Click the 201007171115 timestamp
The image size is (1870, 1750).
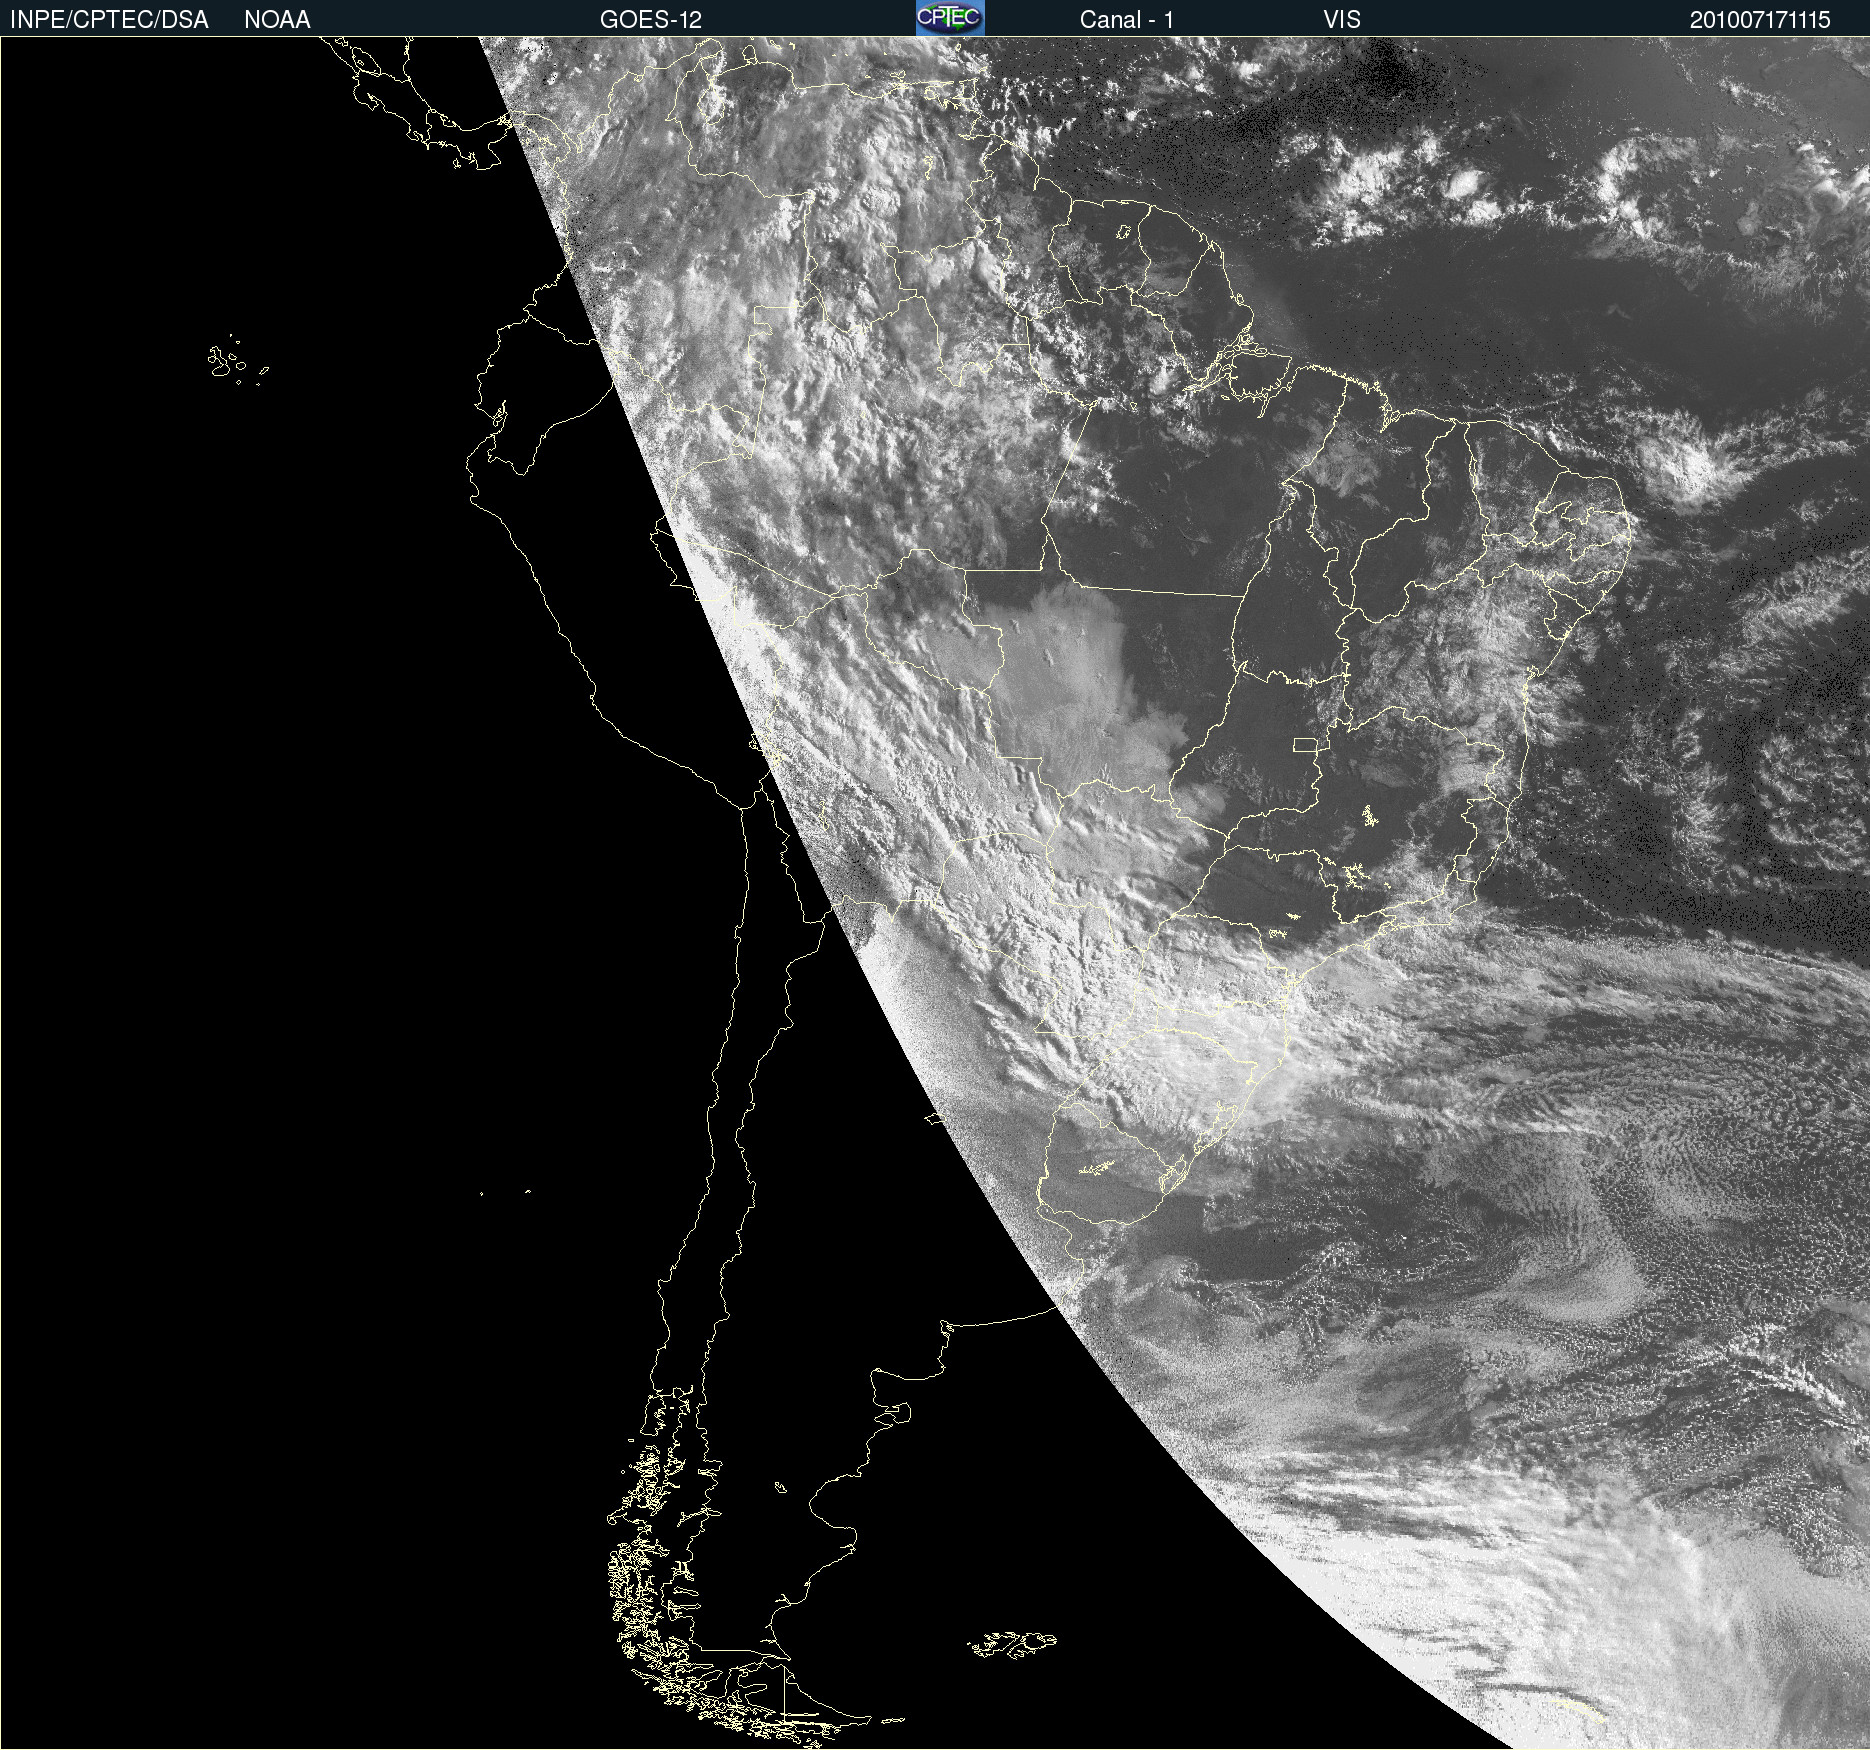click(x=1760, y=20)
